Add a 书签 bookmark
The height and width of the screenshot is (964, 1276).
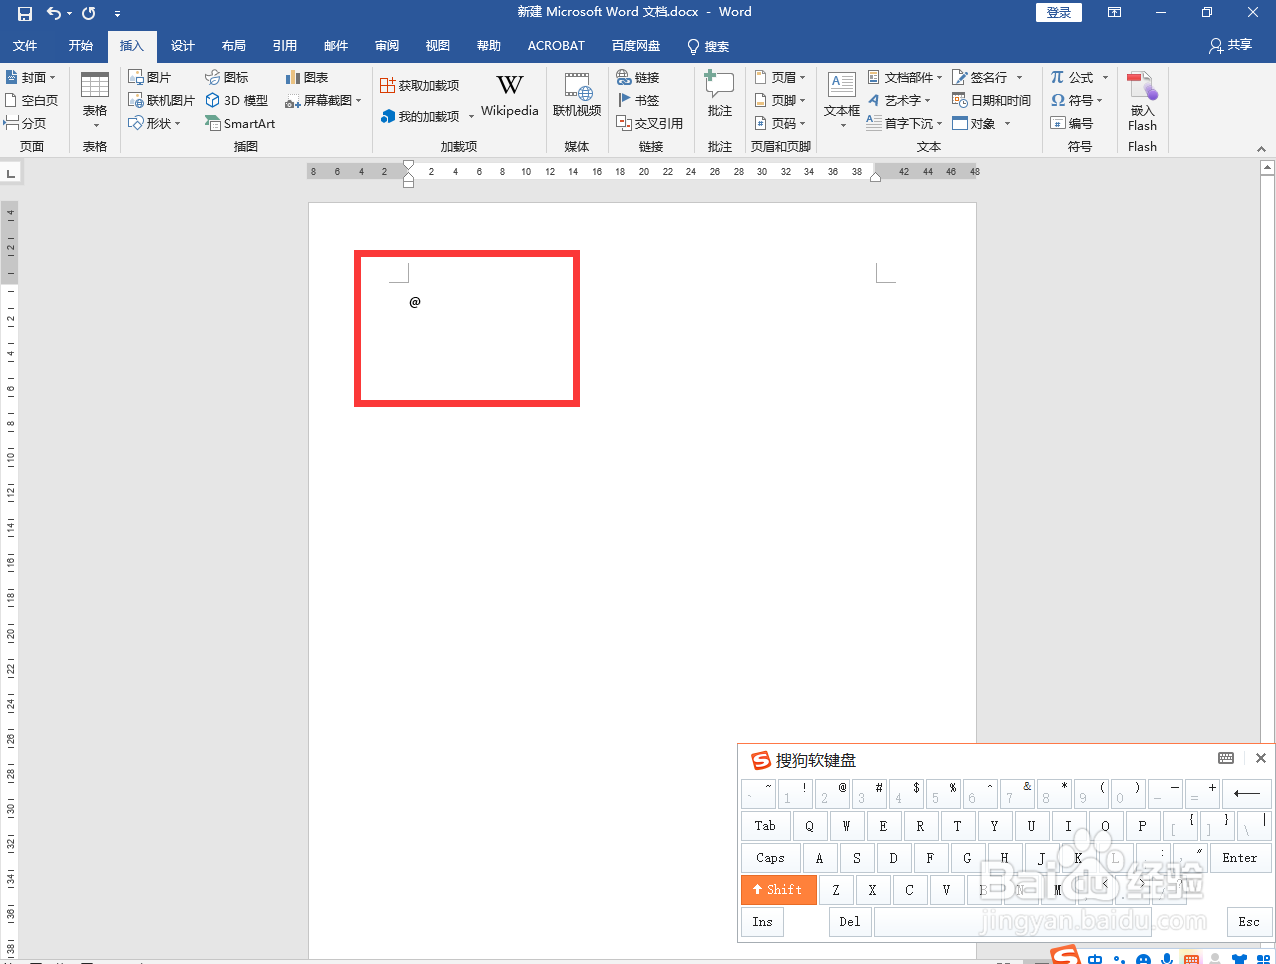[638, 100]
